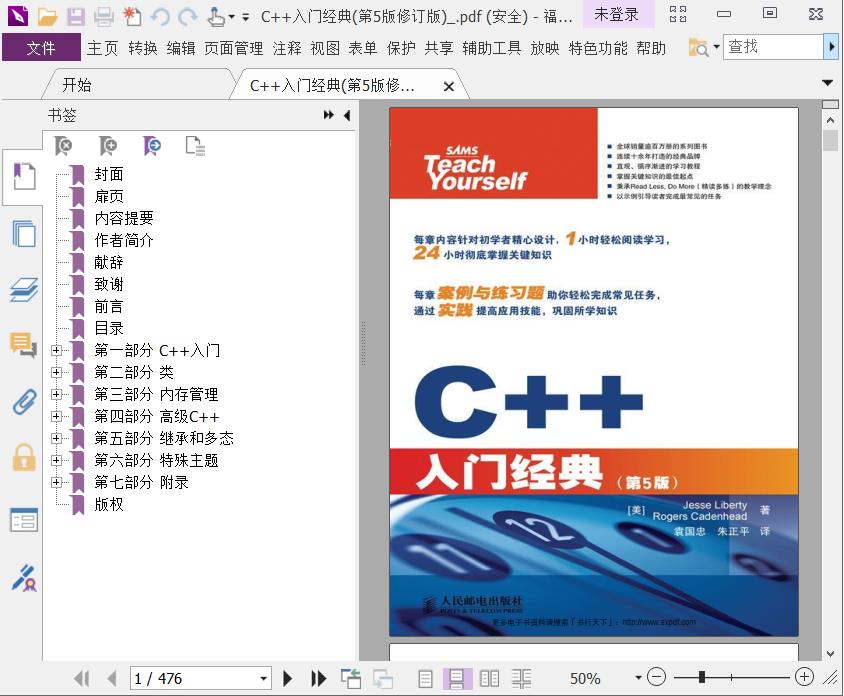Click the add new bookmark icon
This screenshot has height=696, width=844.
coord(108,145)
